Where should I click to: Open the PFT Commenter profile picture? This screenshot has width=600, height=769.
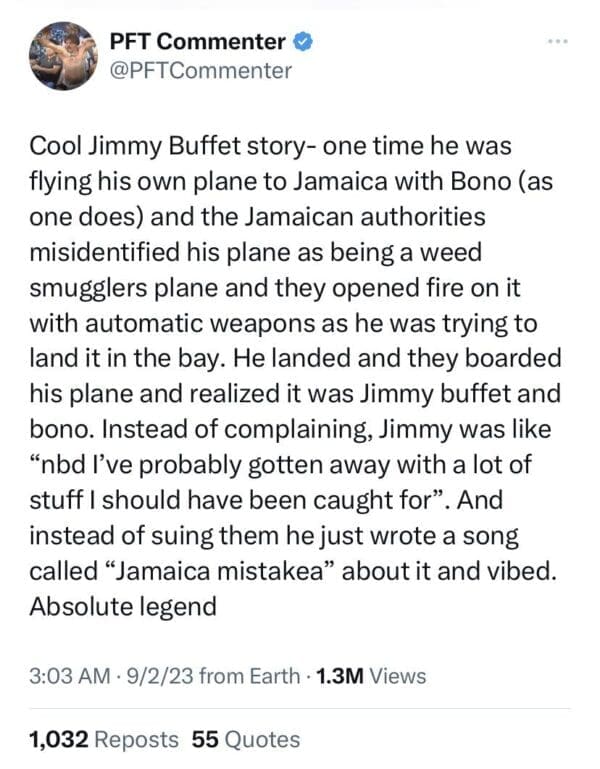tap(62, 56)
